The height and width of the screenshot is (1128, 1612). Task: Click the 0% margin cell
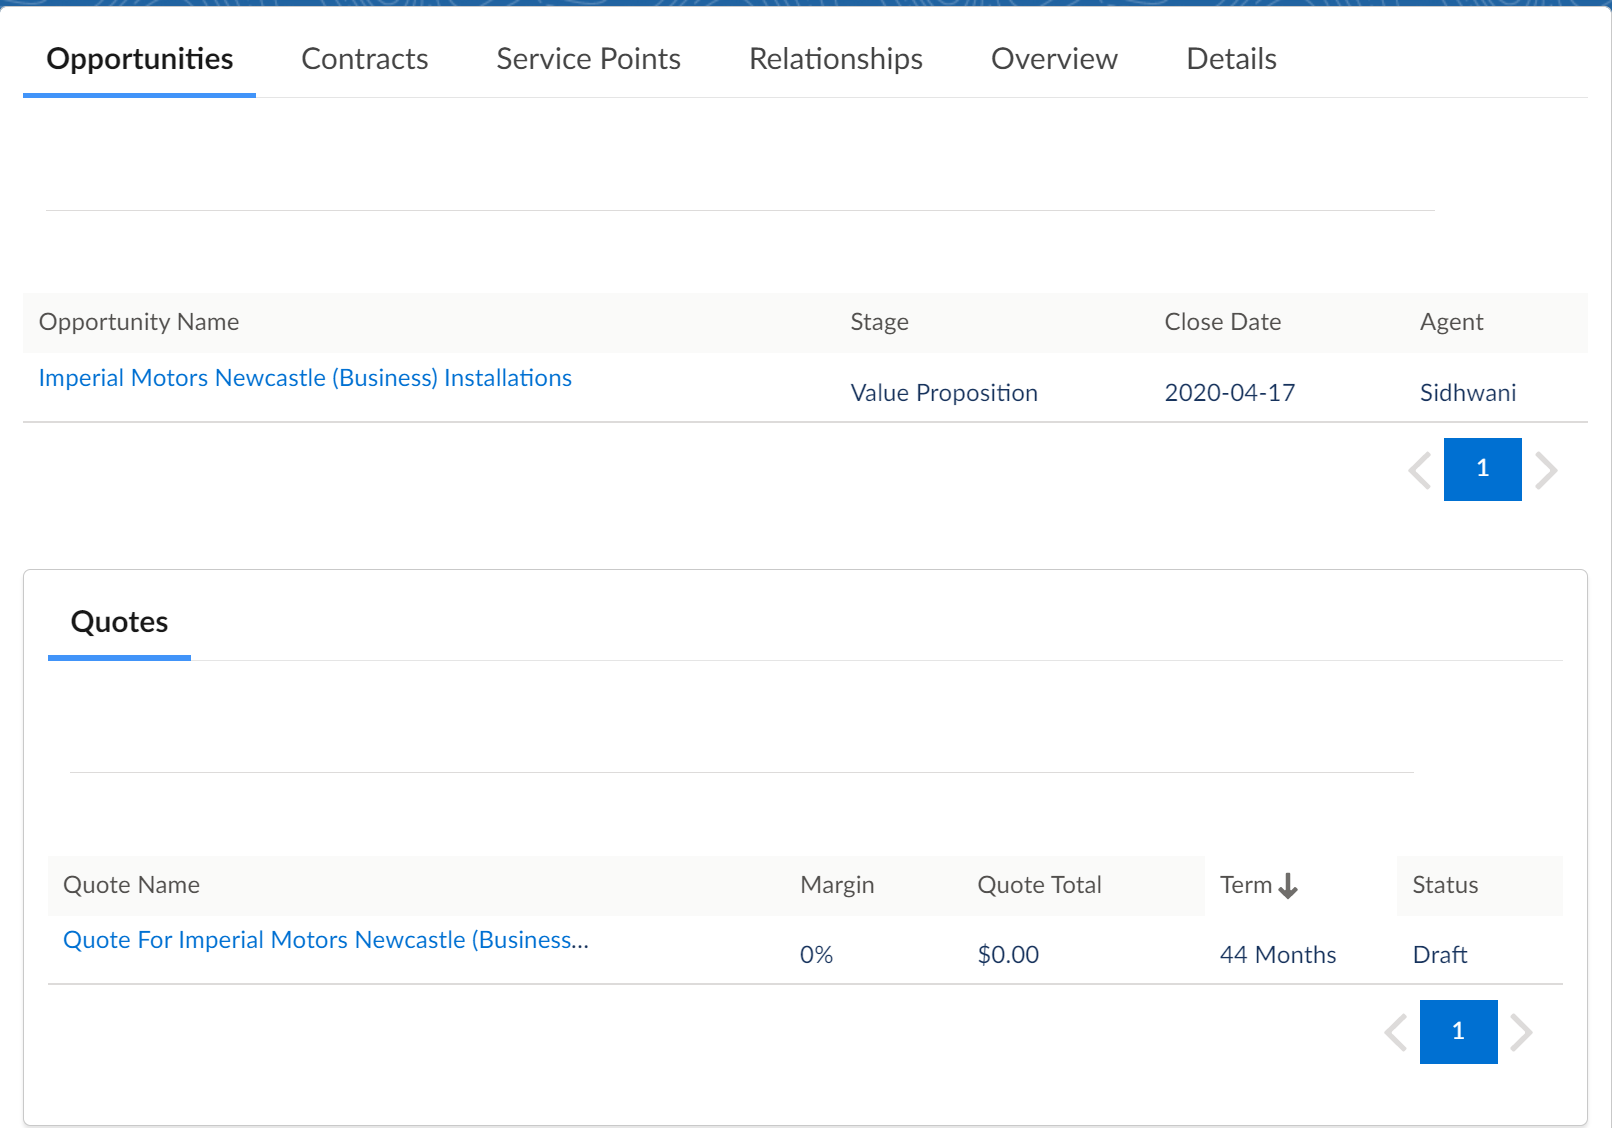click(x=816, y=955)
